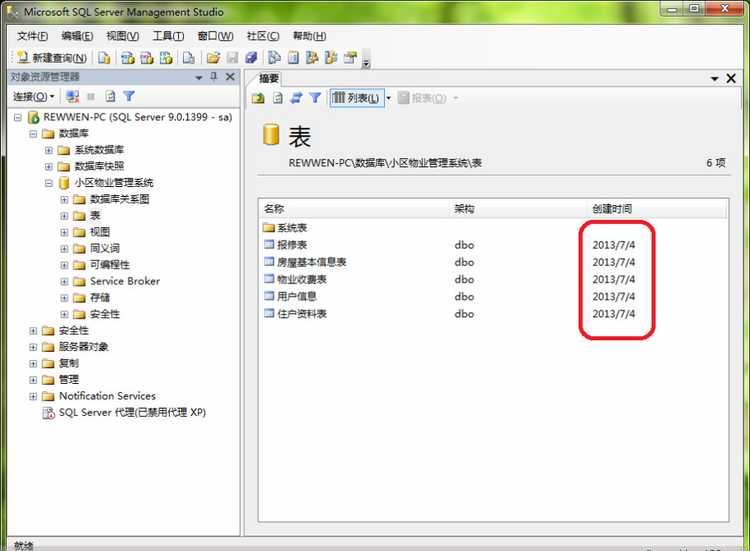Click the New Query (新建查询) button

[x=52, y=58]
